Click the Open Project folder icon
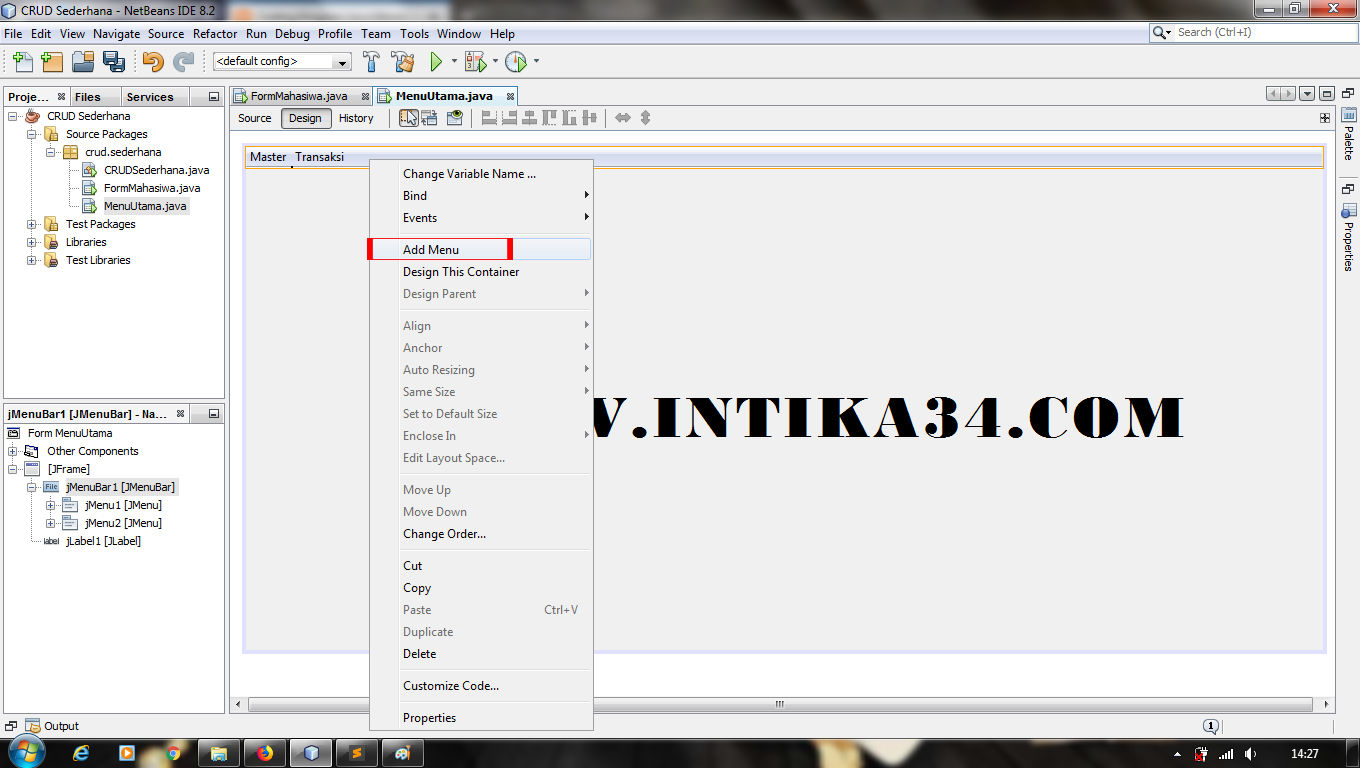The width and height of the screenshot is (1360, 768). [83, 62]
